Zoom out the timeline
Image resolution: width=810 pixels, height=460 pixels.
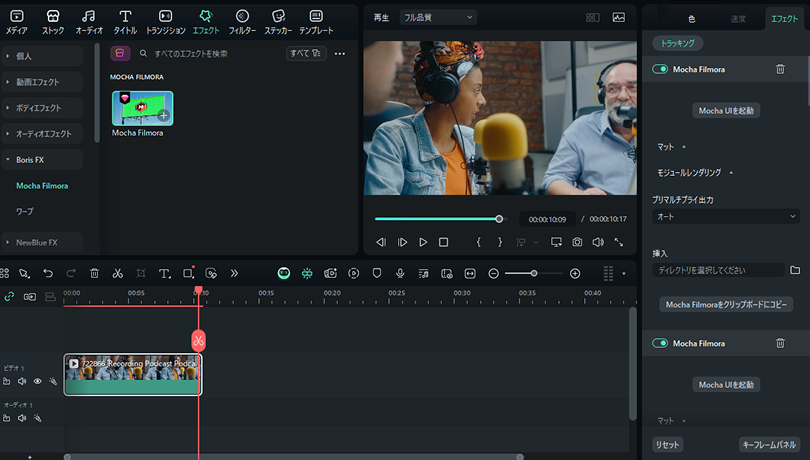[493, 273]
